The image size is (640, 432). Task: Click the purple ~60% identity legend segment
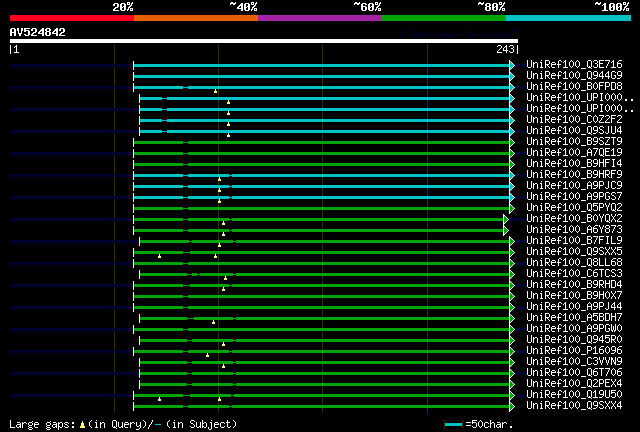tap(320, 18)
